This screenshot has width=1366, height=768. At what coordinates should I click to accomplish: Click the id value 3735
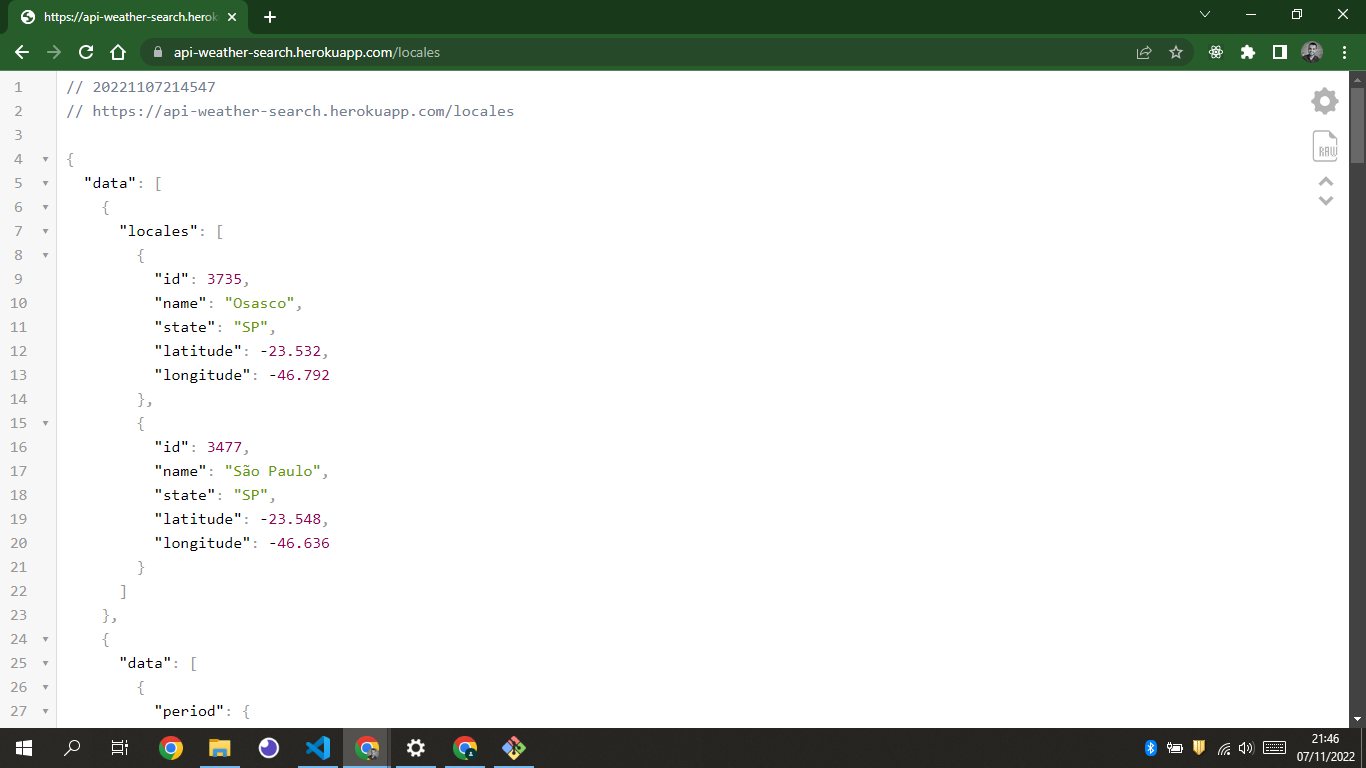[224, 279]
